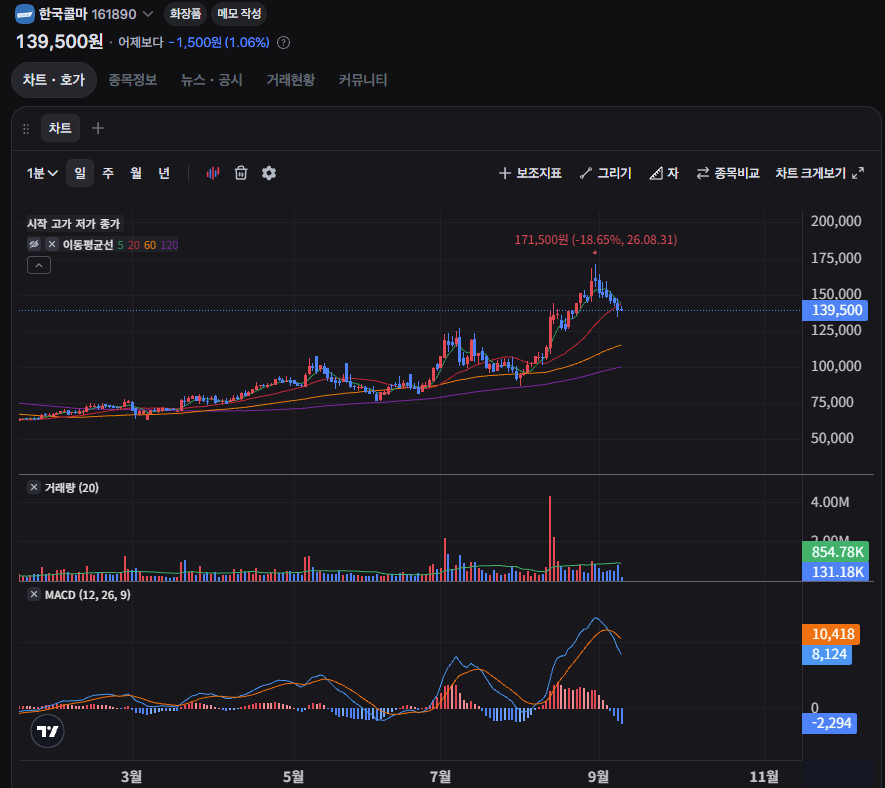Toggle moving average lines visibility eye icon
Screen dimensions: 885x788
[34, 244]
